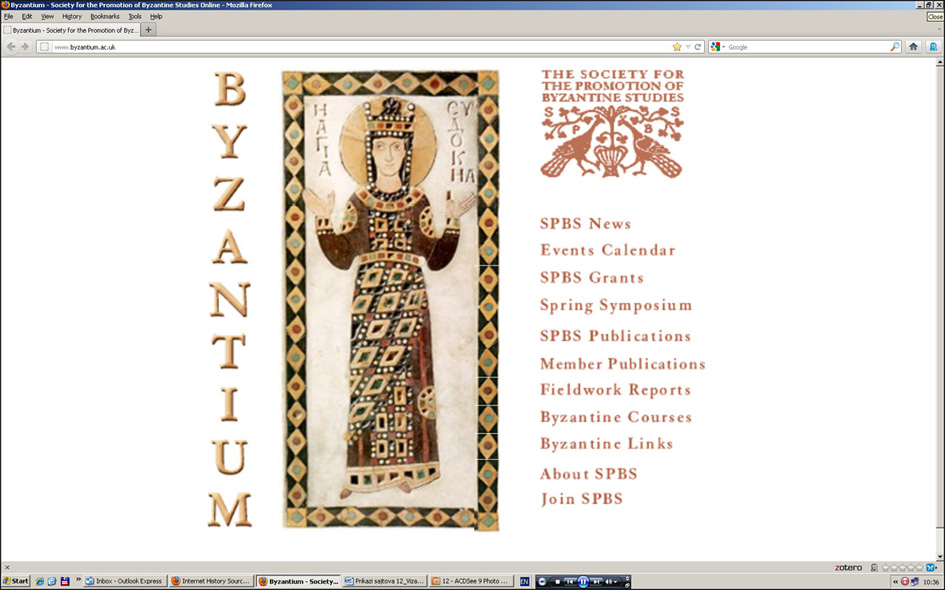Expand hidden system tray icons
Screen dimensions: 945x590
point(895,581)
